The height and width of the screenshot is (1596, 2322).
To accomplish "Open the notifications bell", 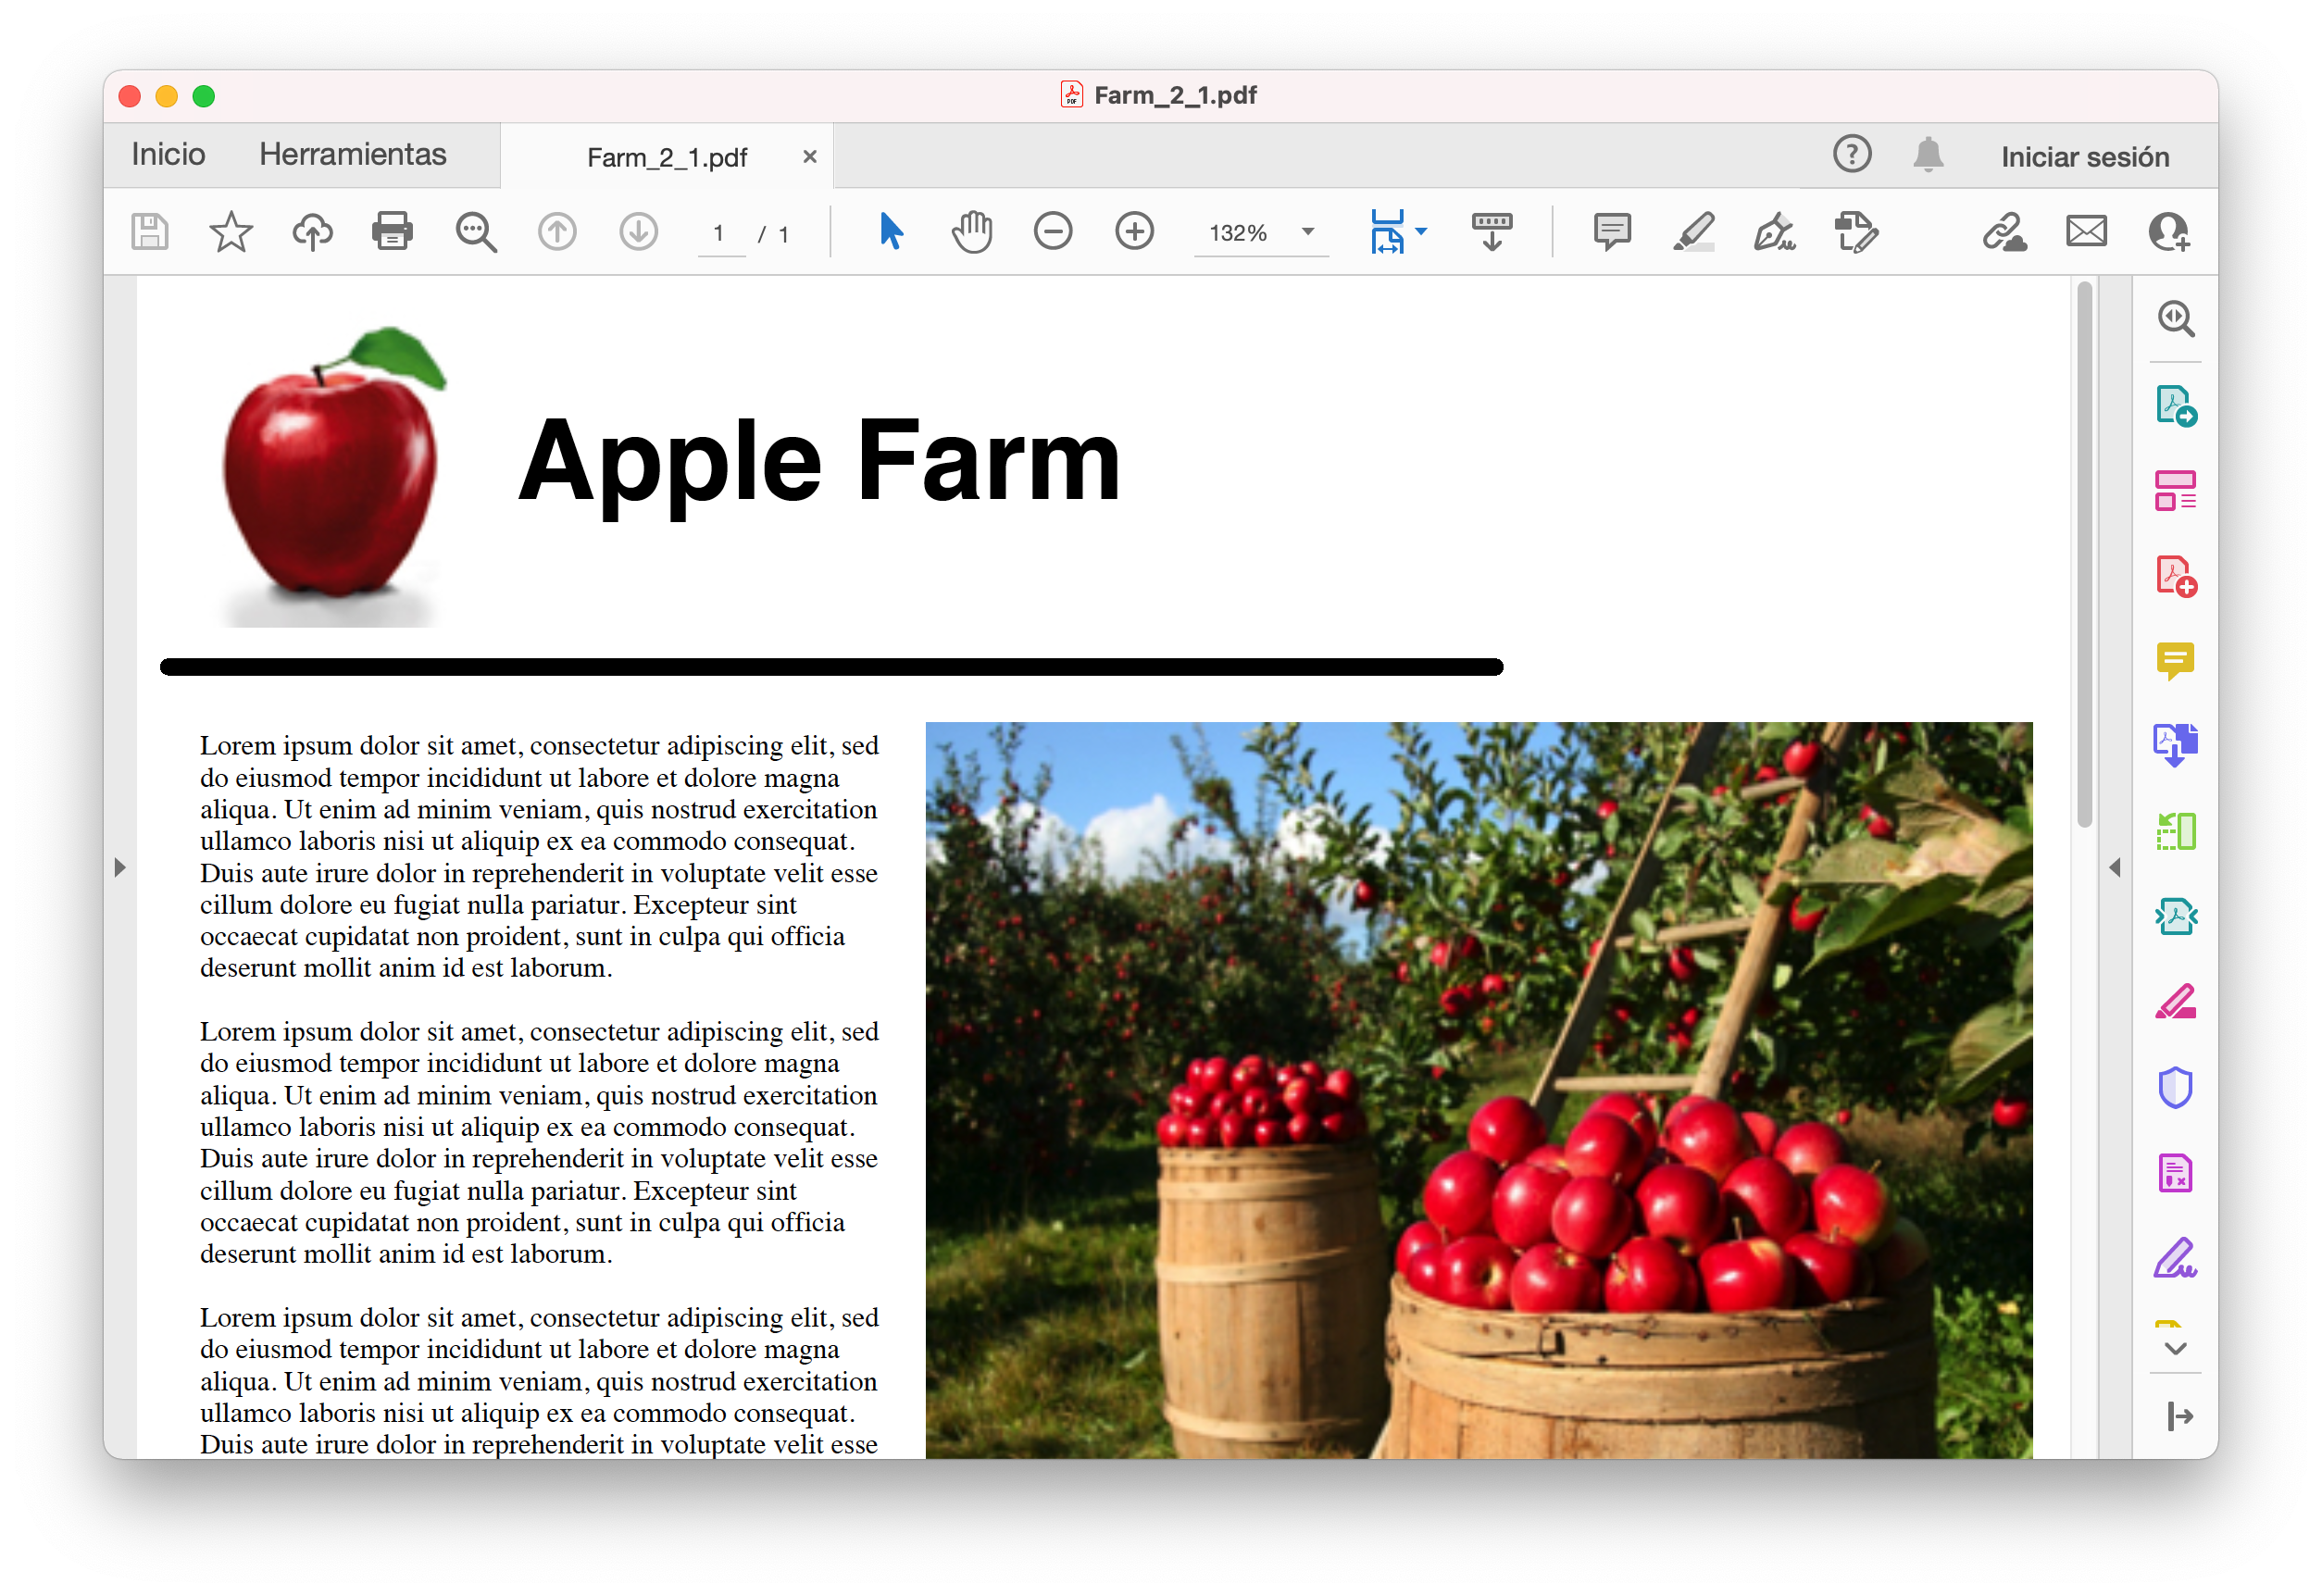I will tap(1928, 155).
